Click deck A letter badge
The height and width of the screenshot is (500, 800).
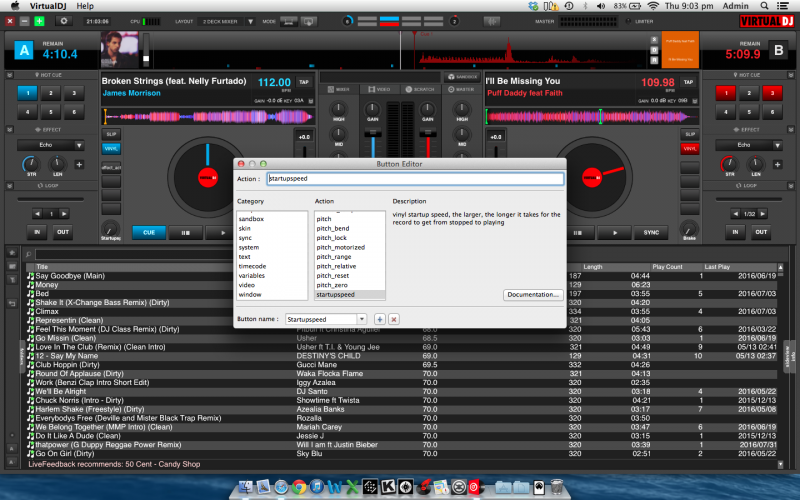(x=23, y=51)
